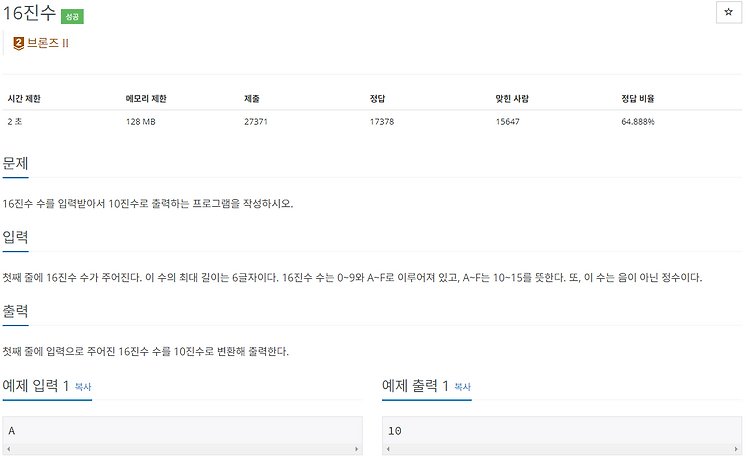Click left arrow of example output scrollbar

coord(388,449)
